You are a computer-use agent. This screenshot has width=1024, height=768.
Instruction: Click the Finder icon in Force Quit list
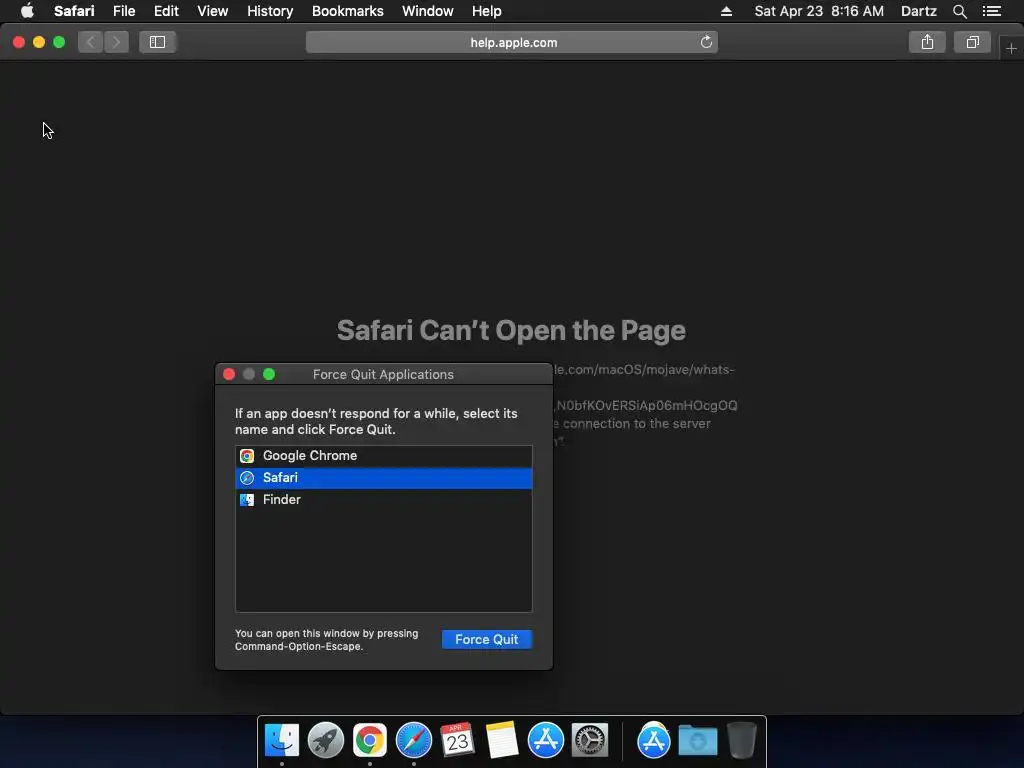247,500
